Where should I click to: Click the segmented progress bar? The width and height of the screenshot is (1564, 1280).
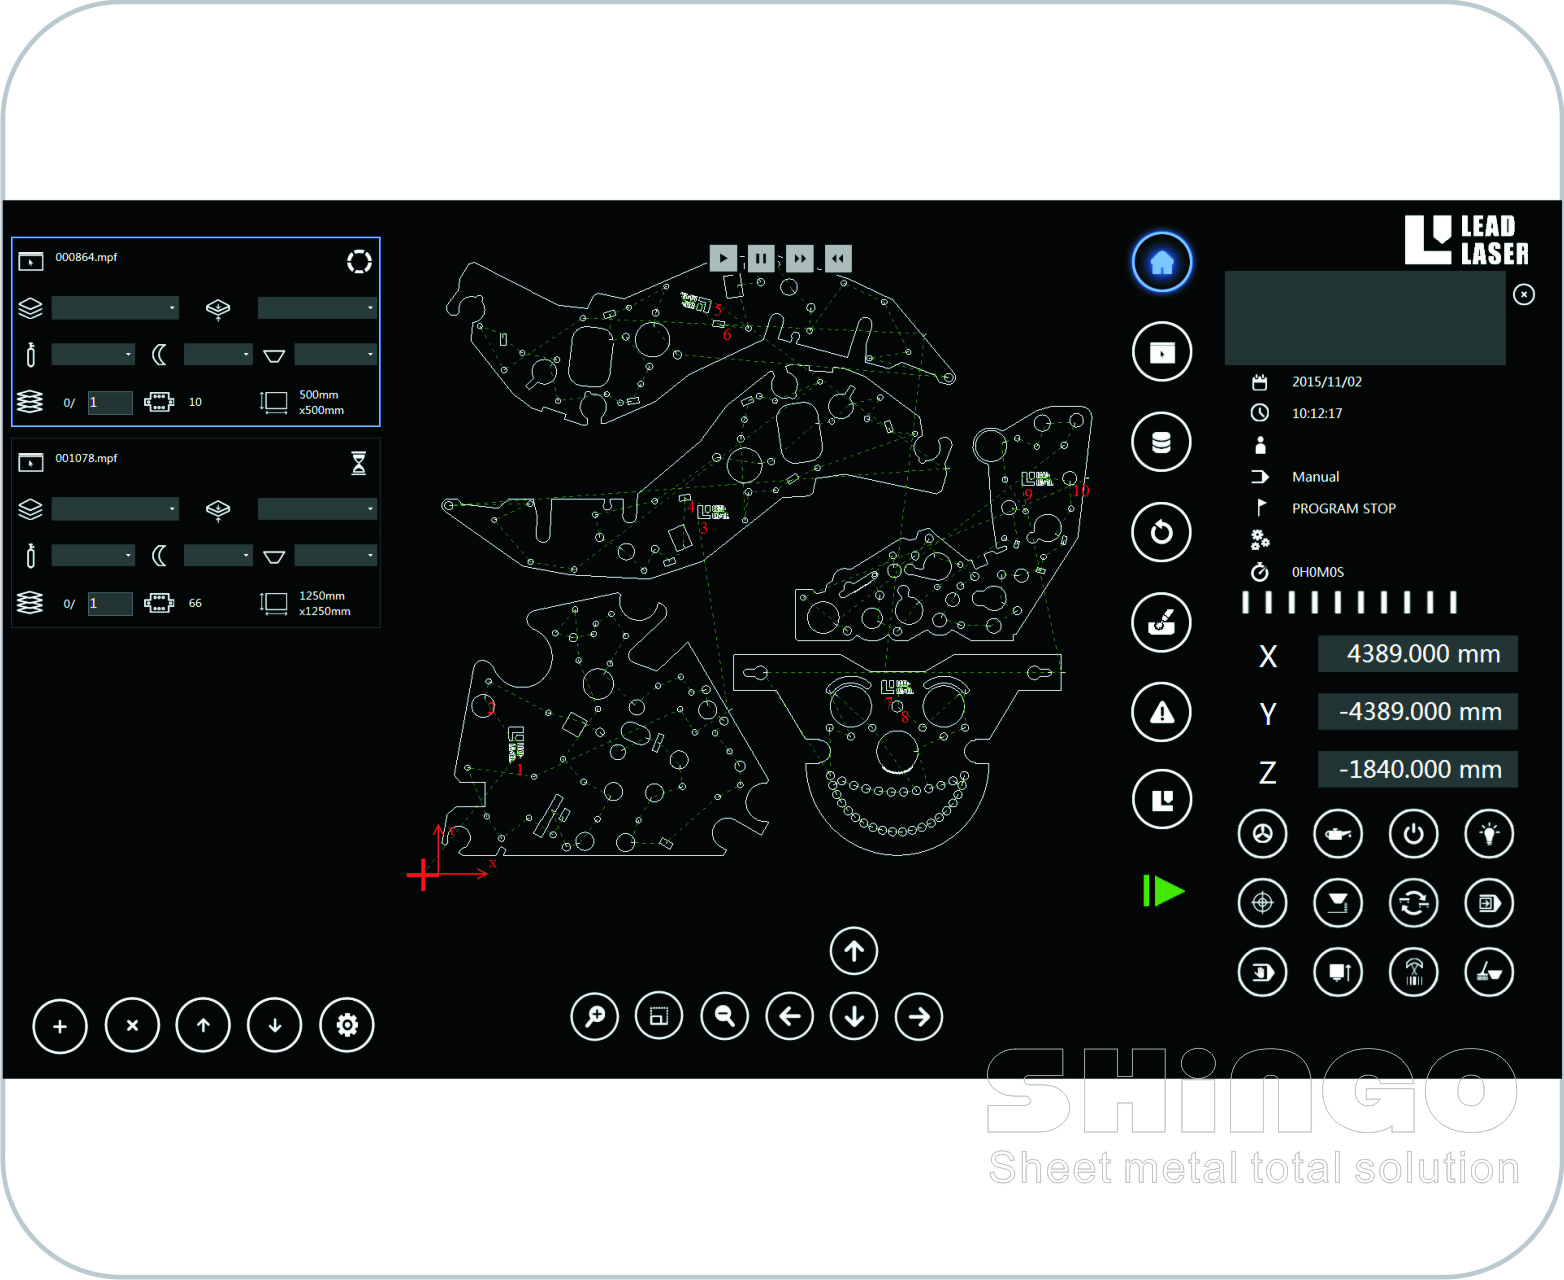(1349, 602)
